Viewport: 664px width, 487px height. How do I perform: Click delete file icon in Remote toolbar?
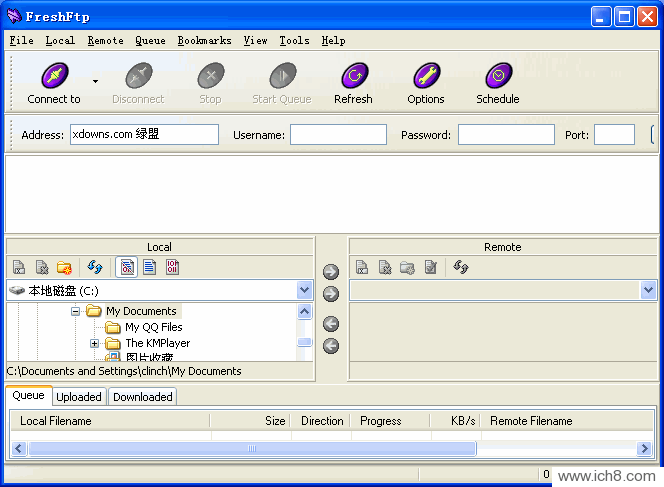(385, 267)
